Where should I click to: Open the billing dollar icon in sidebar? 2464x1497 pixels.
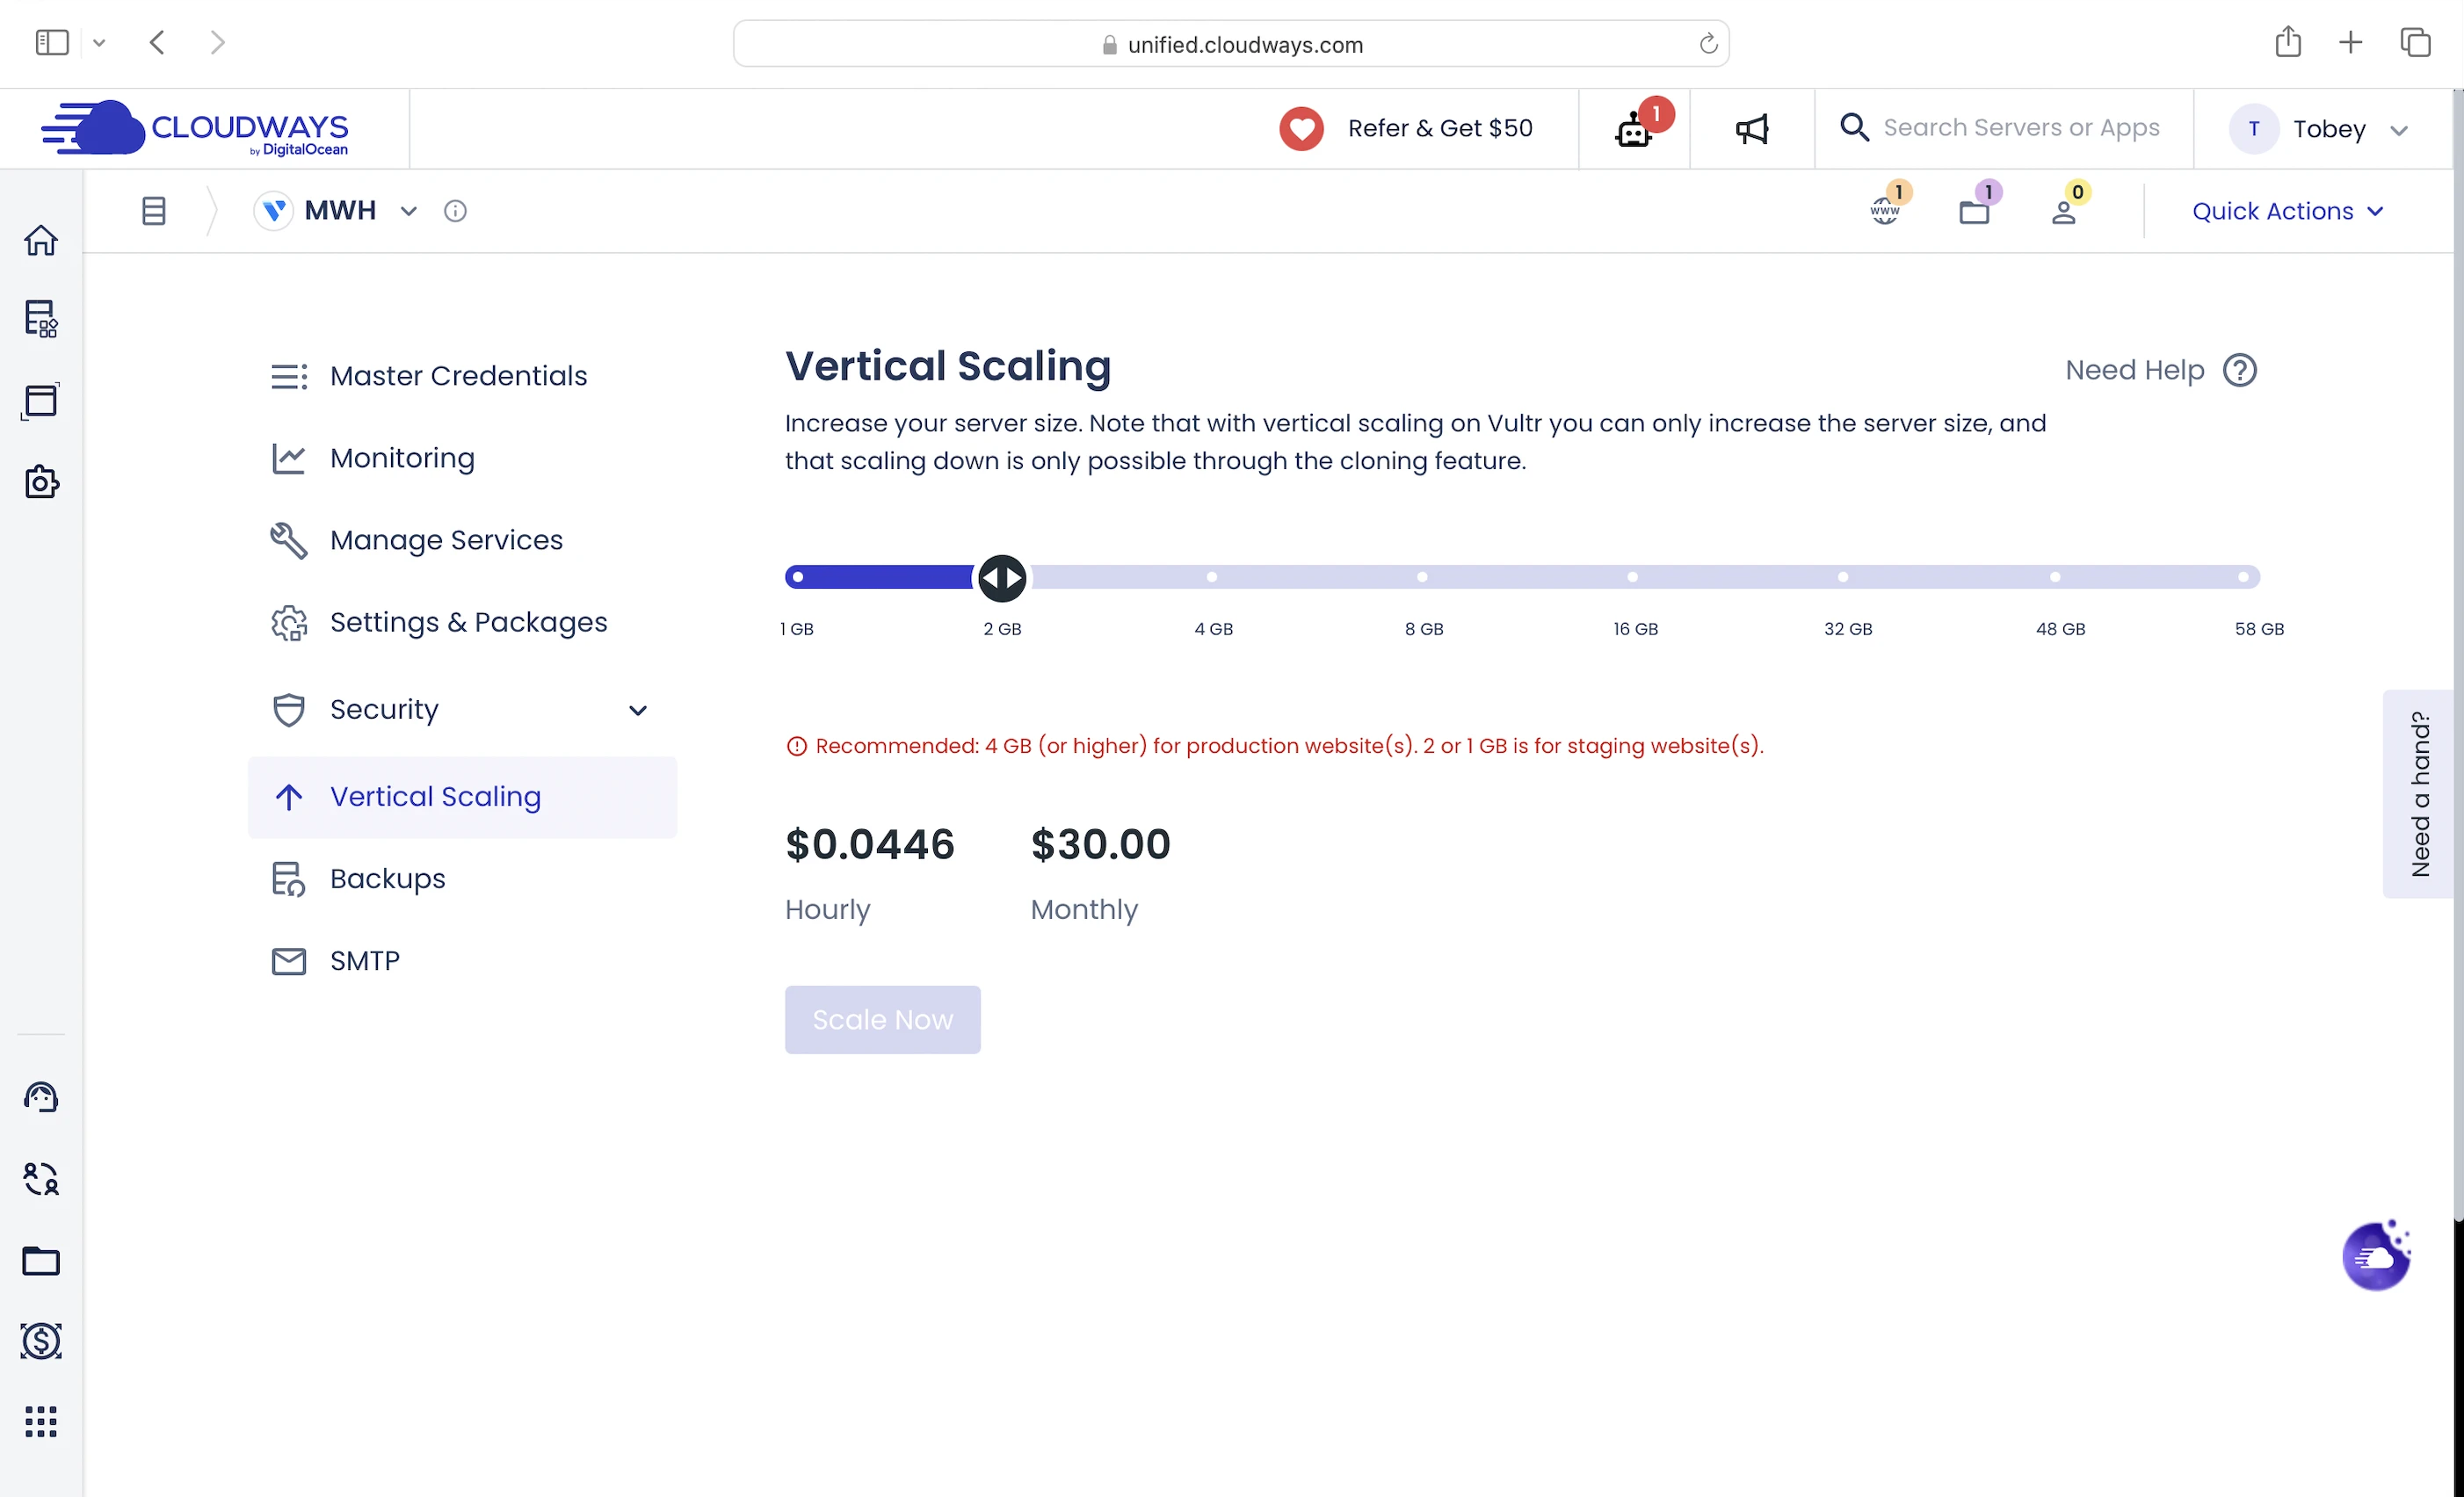point(41,1341)
